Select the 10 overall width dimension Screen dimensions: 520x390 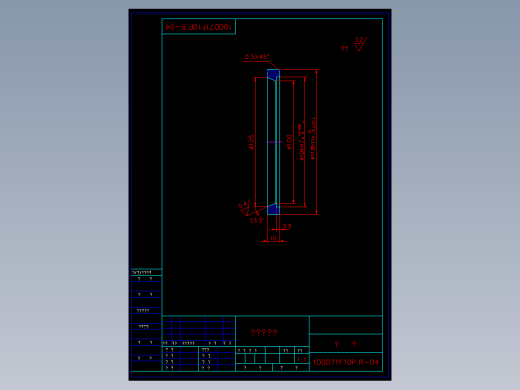pyautogui.click(x=273, y=238)
